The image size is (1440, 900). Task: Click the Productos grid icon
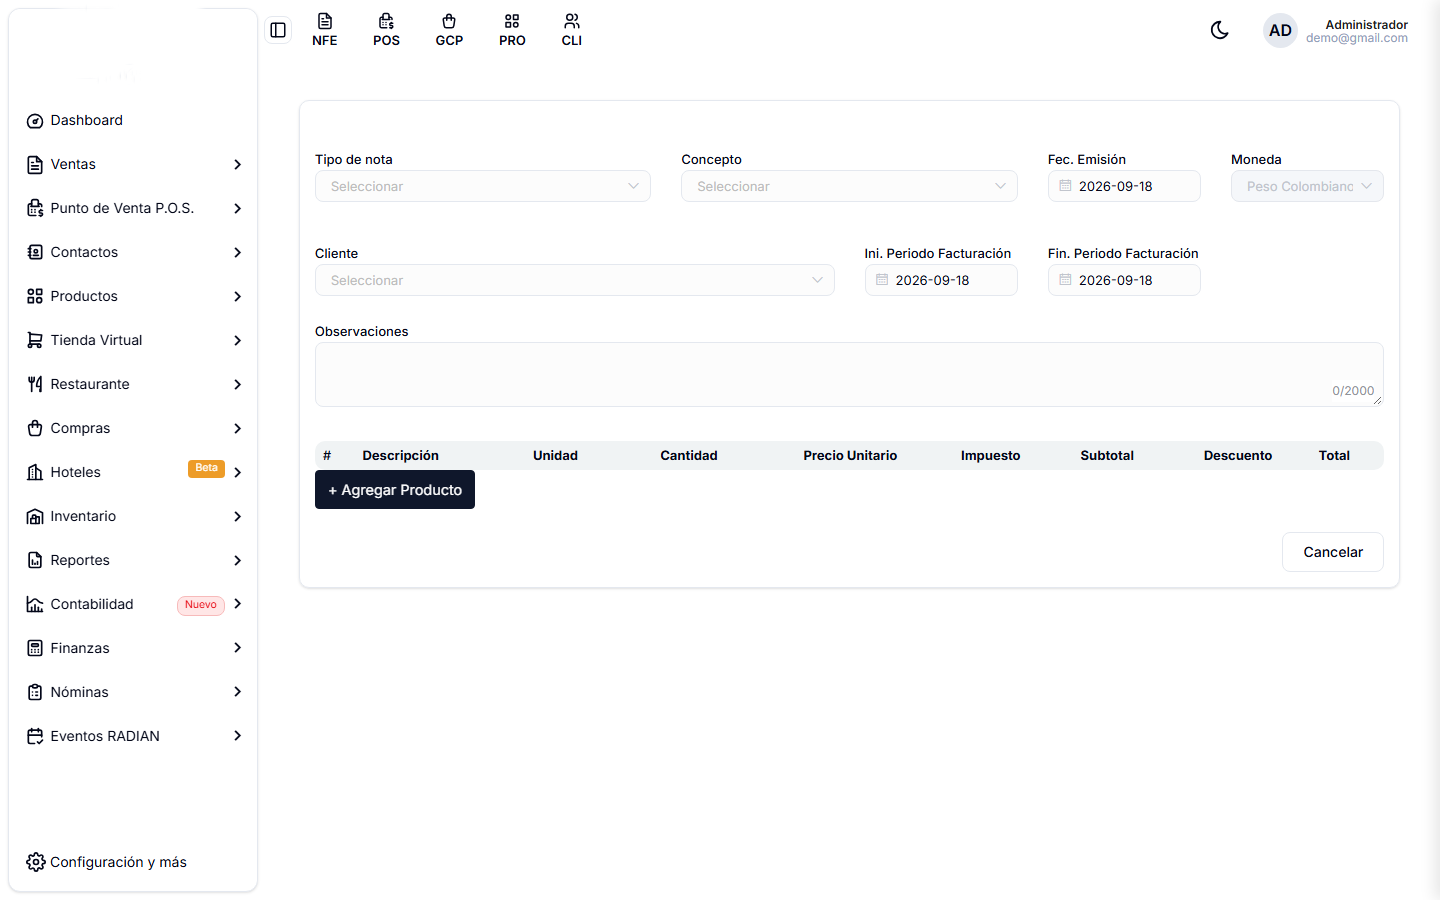[x=35, y=296]
